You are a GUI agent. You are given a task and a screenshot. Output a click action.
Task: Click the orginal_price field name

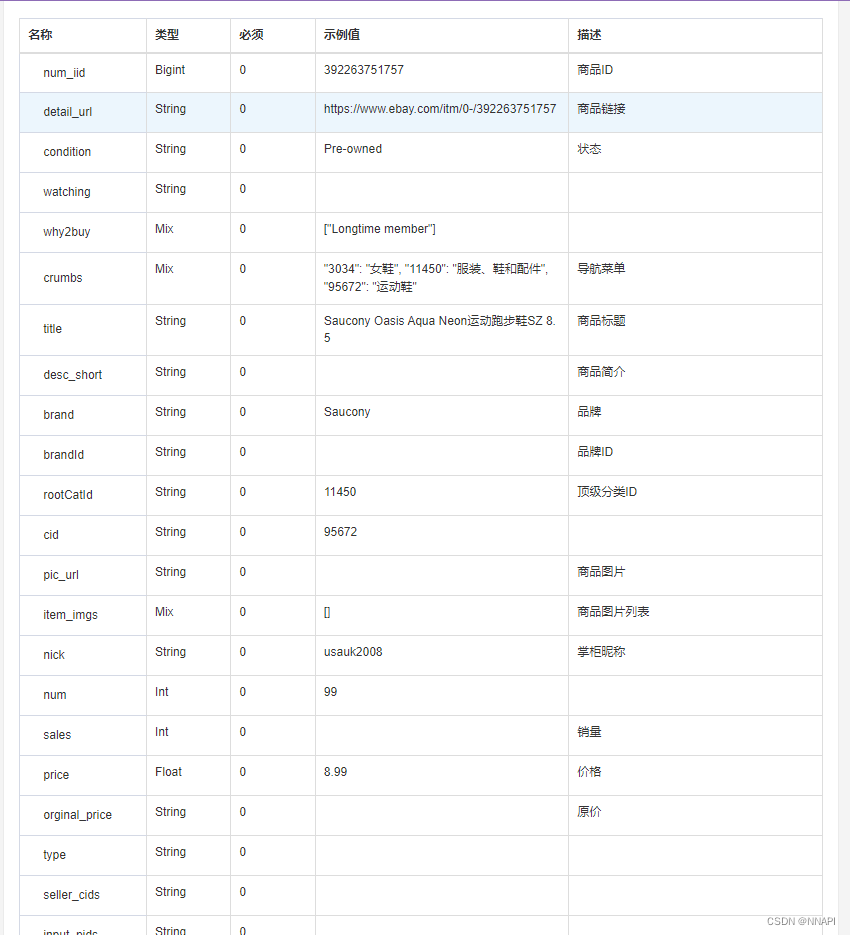pos(77,814)
